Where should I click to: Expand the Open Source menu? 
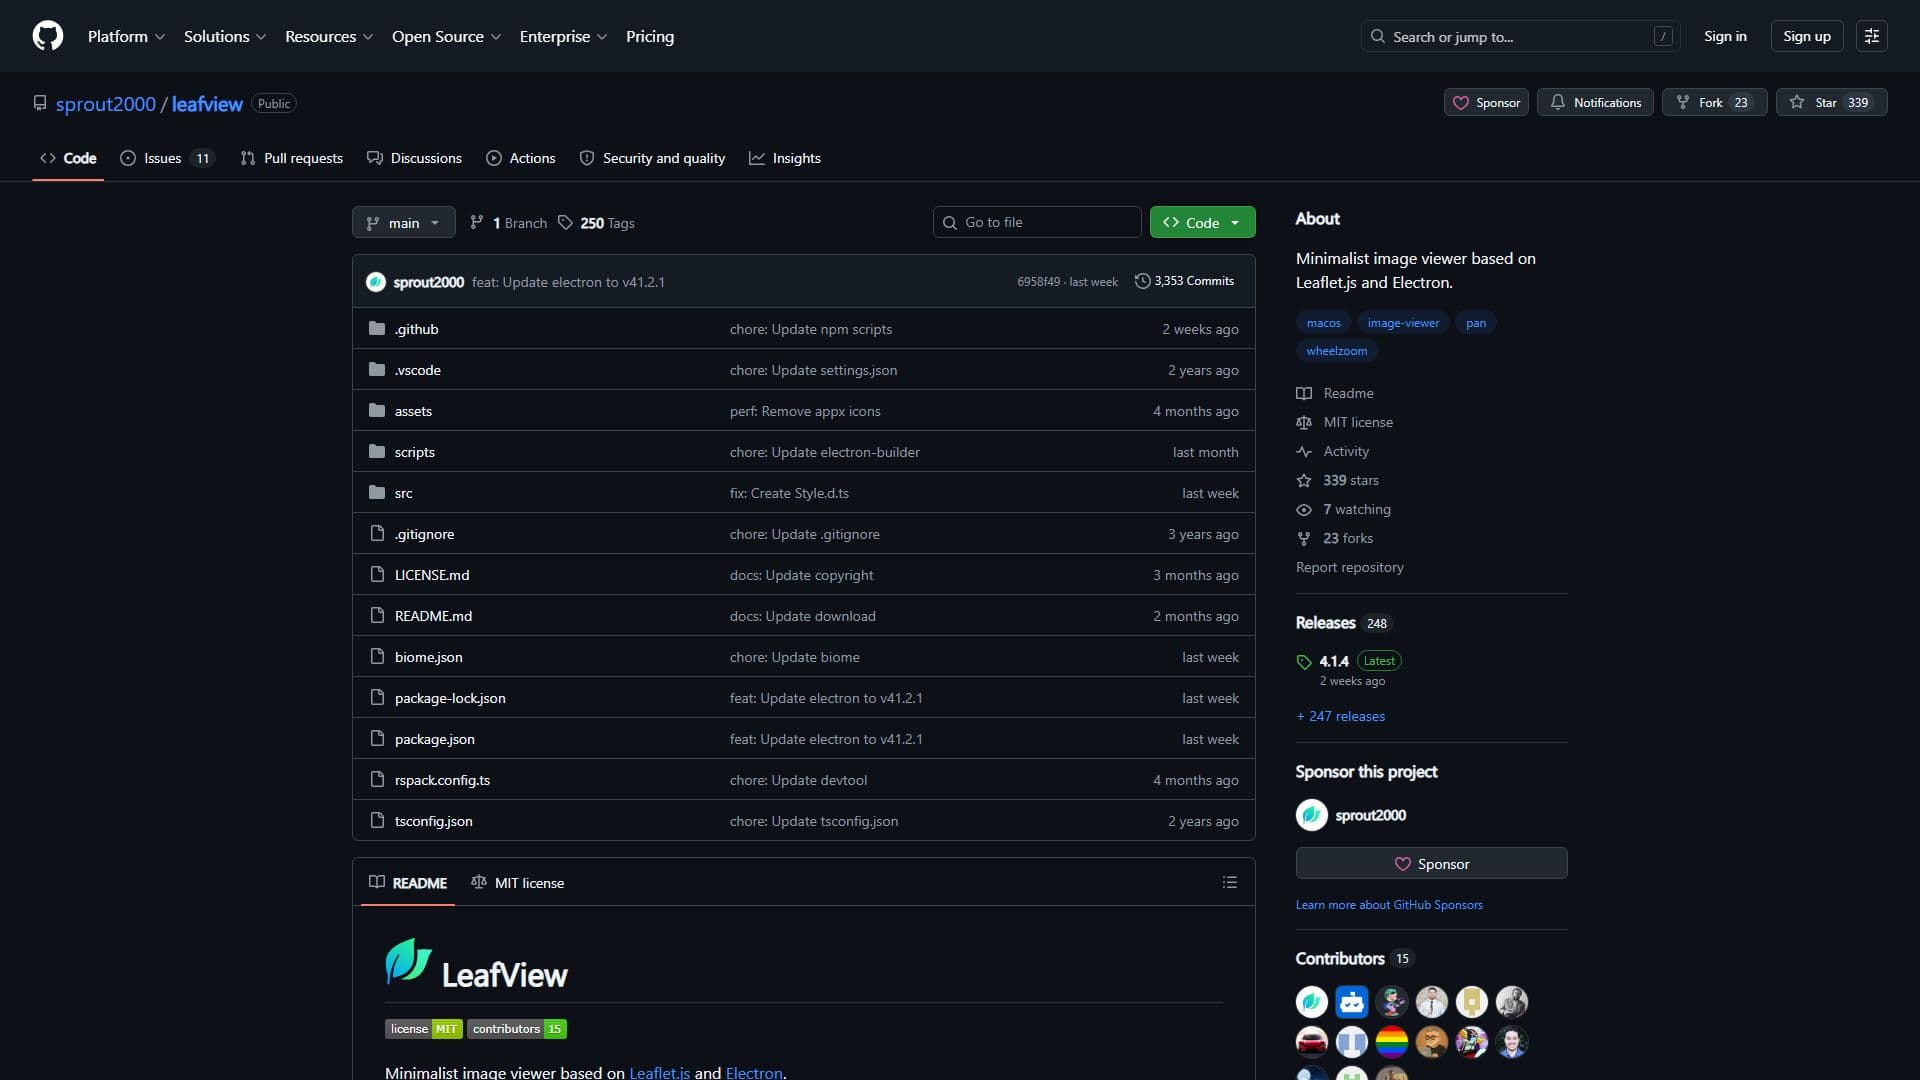tap(446, 36)
